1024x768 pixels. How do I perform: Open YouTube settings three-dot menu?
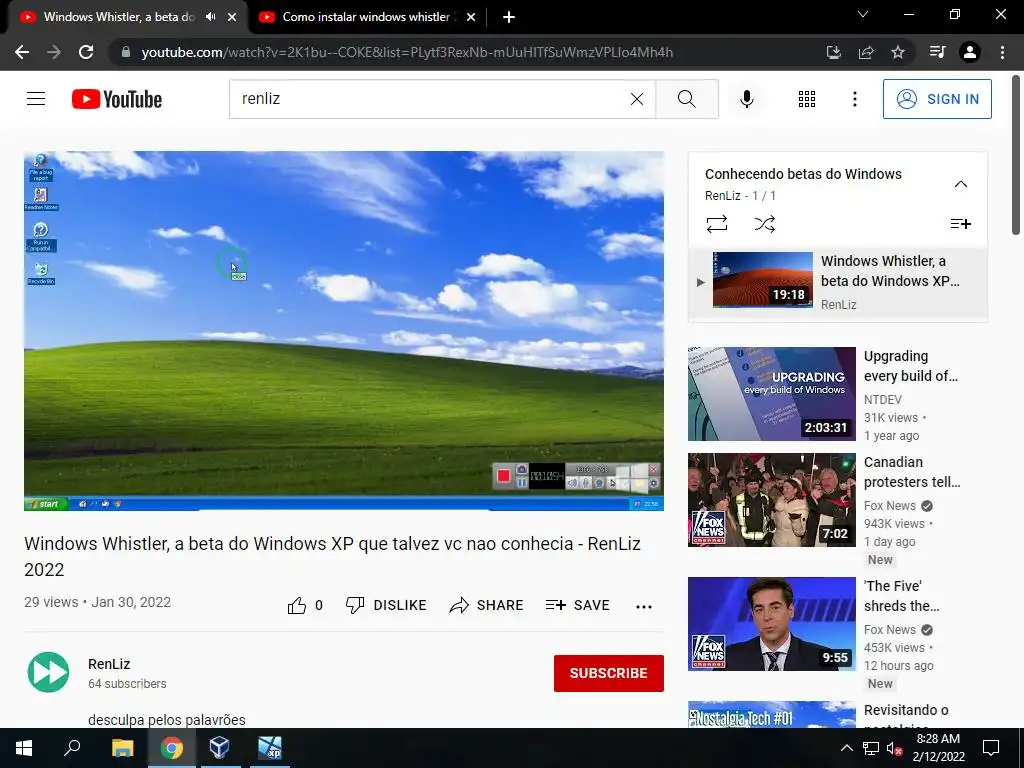pyautogui.click(x=854, y=99)
